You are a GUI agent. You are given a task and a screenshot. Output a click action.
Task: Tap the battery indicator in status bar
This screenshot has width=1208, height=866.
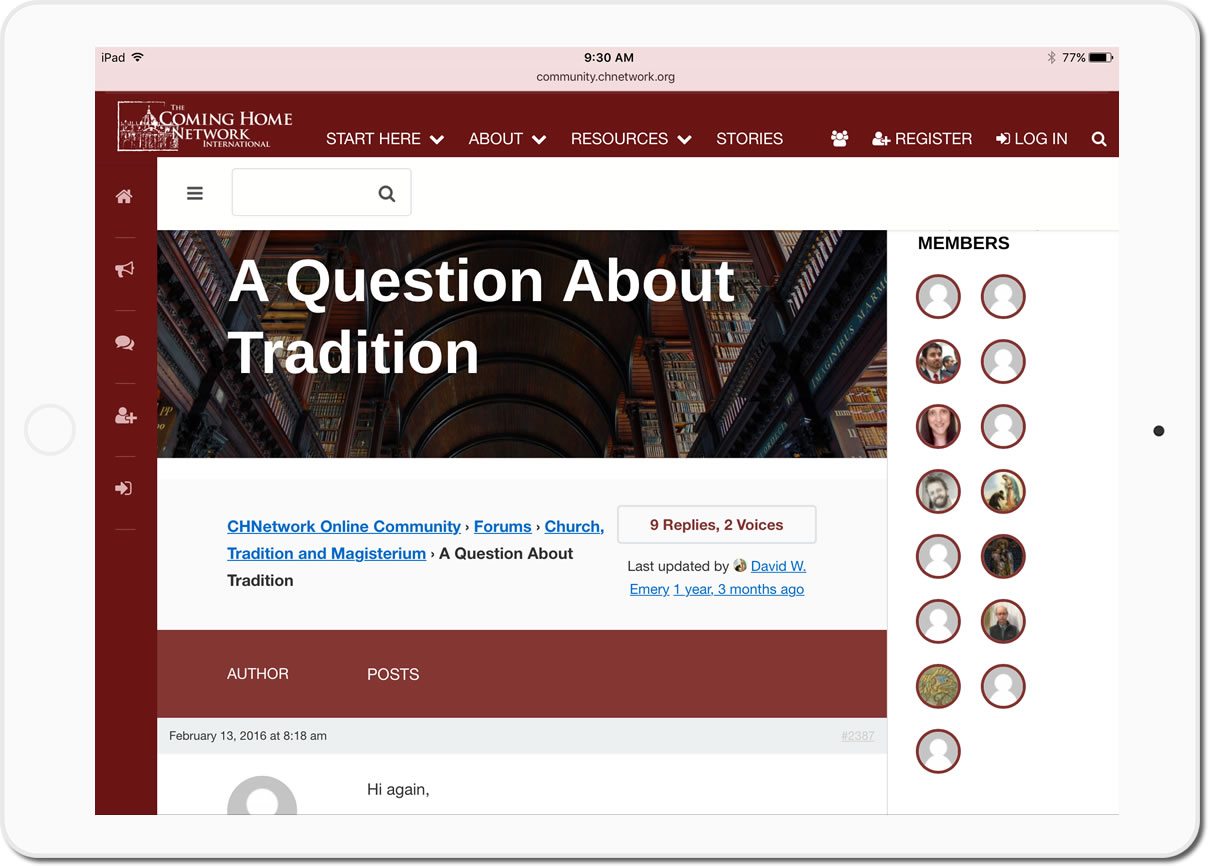[x=1101, y=58]
